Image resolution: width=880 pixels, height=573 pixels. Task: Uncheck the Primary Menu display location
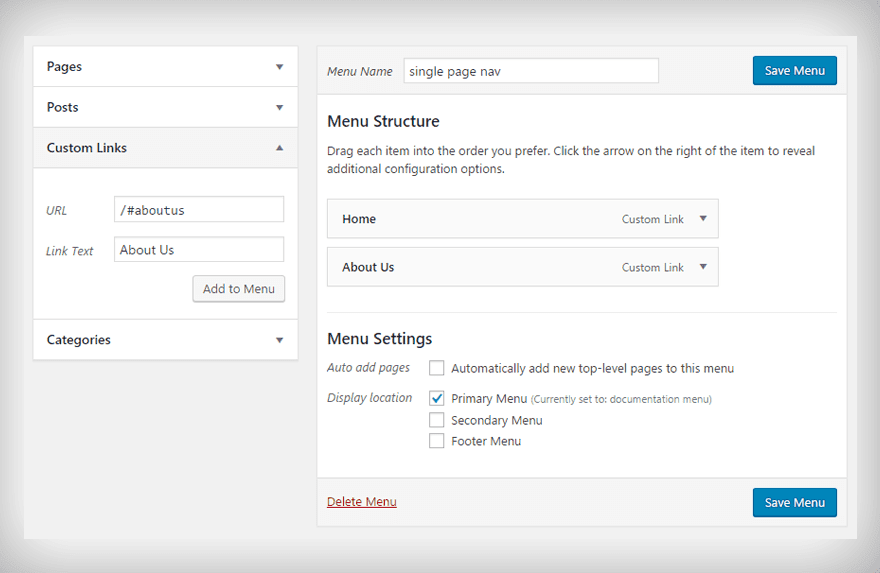(x=437, y=398)
